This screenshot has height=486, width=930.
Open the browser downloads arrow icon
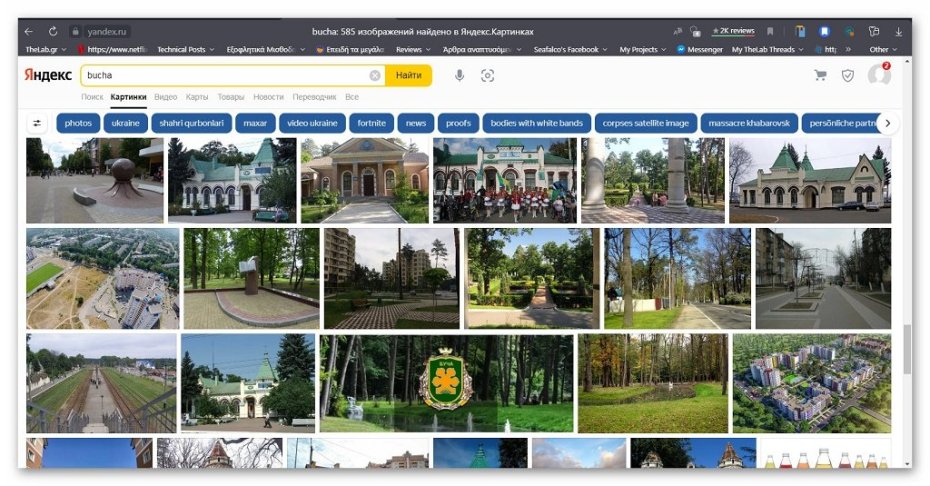pos(899,31)
